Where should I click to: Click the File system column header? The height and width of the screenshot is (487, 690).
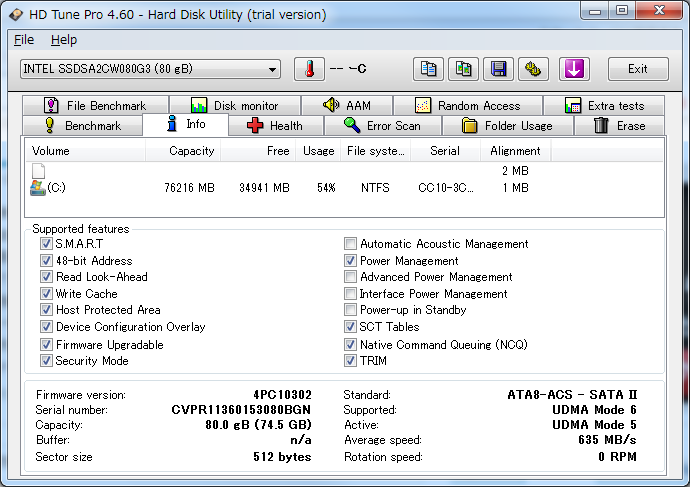[376, 151]
